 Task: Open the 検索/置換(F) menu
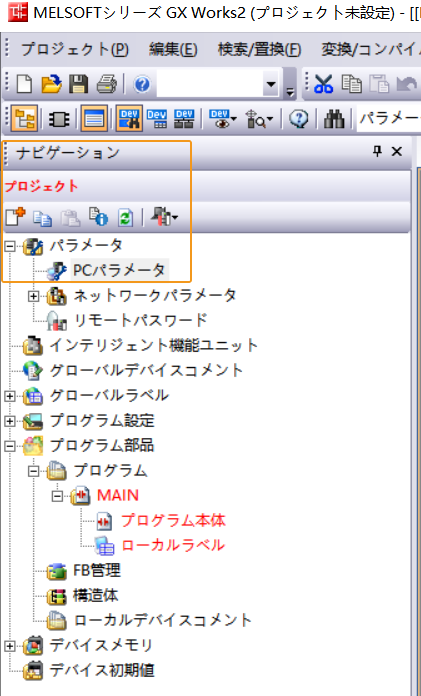[x=259, y=49]
